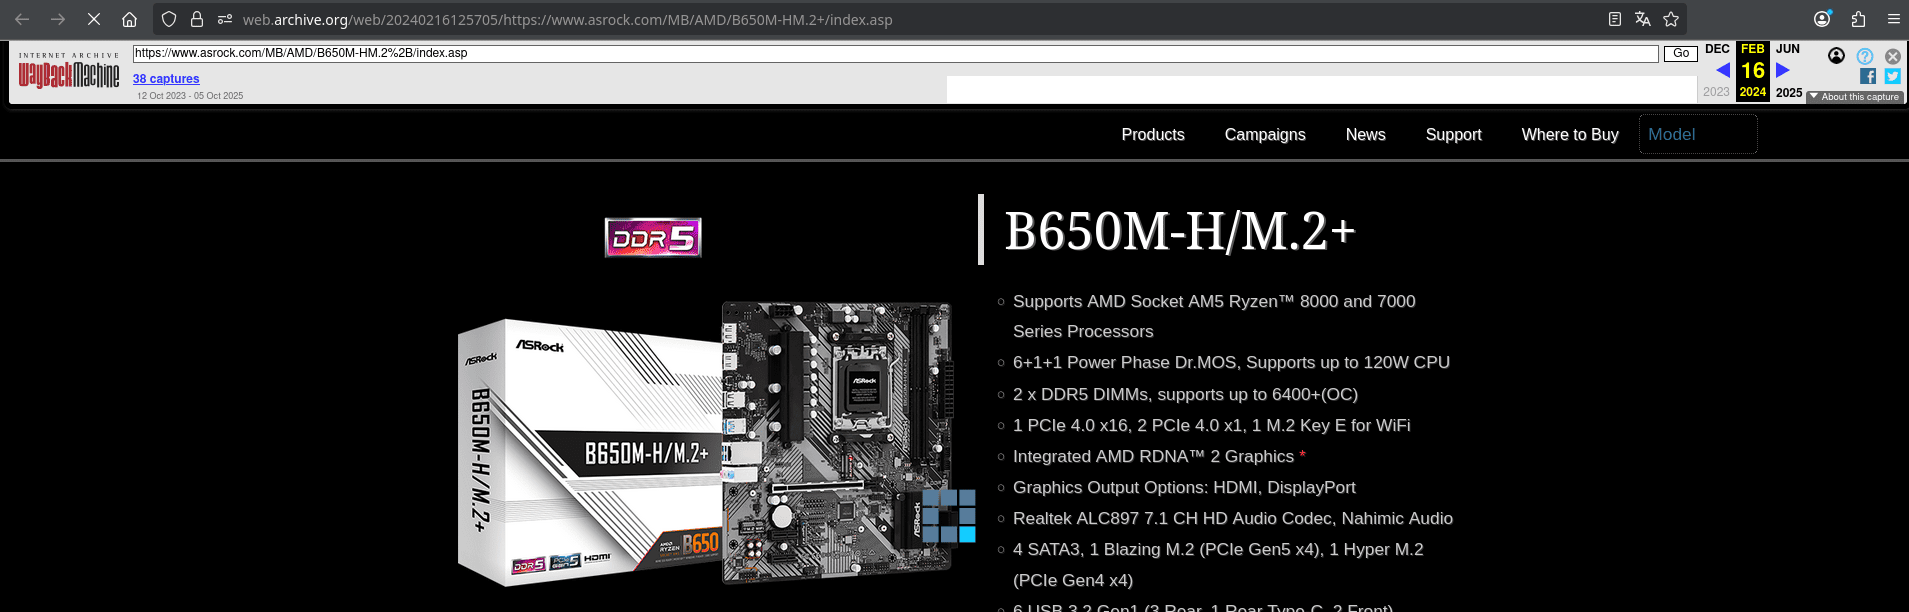Share capture on Twitter
The width and height of the screenshot is (1909, 612).
point(1893,76)
